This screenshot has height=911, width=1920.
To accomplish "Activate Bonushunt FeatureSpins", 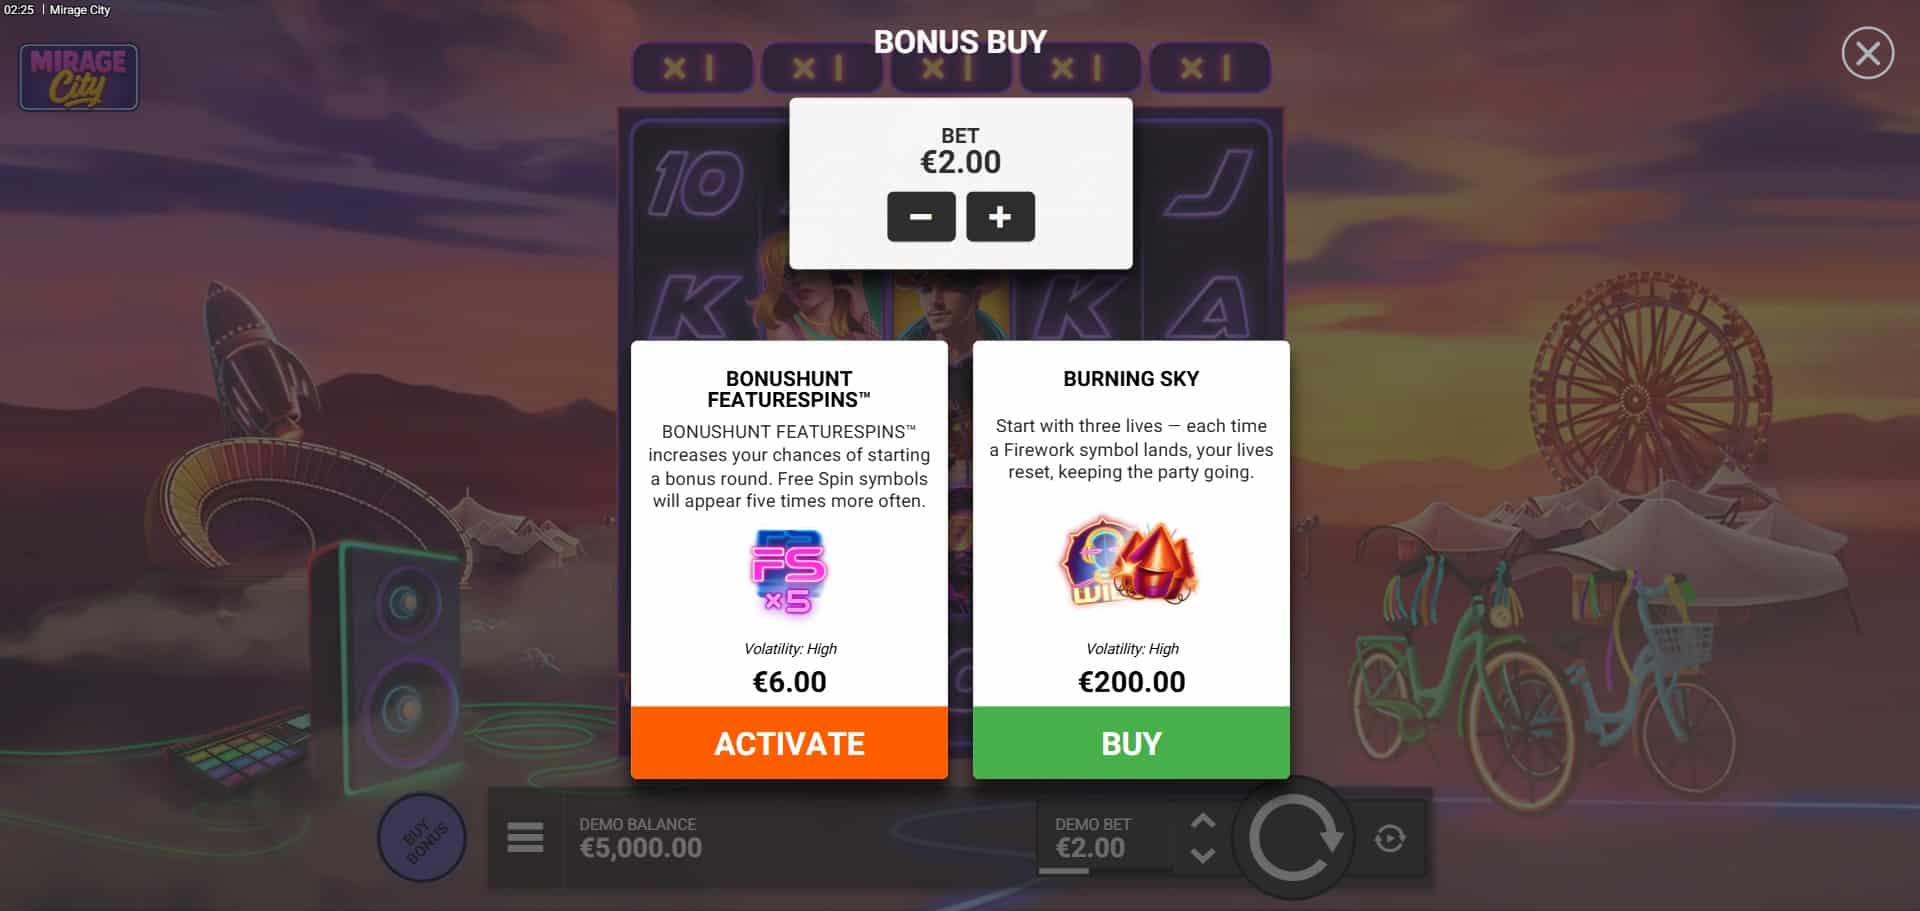I will tap(789, 743).
